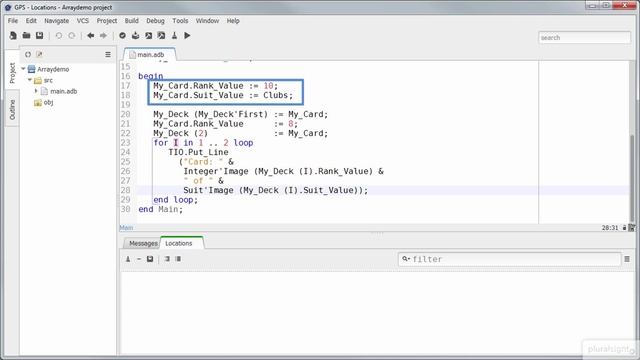
Task: Open the Build menu
Action: (131, 20)
